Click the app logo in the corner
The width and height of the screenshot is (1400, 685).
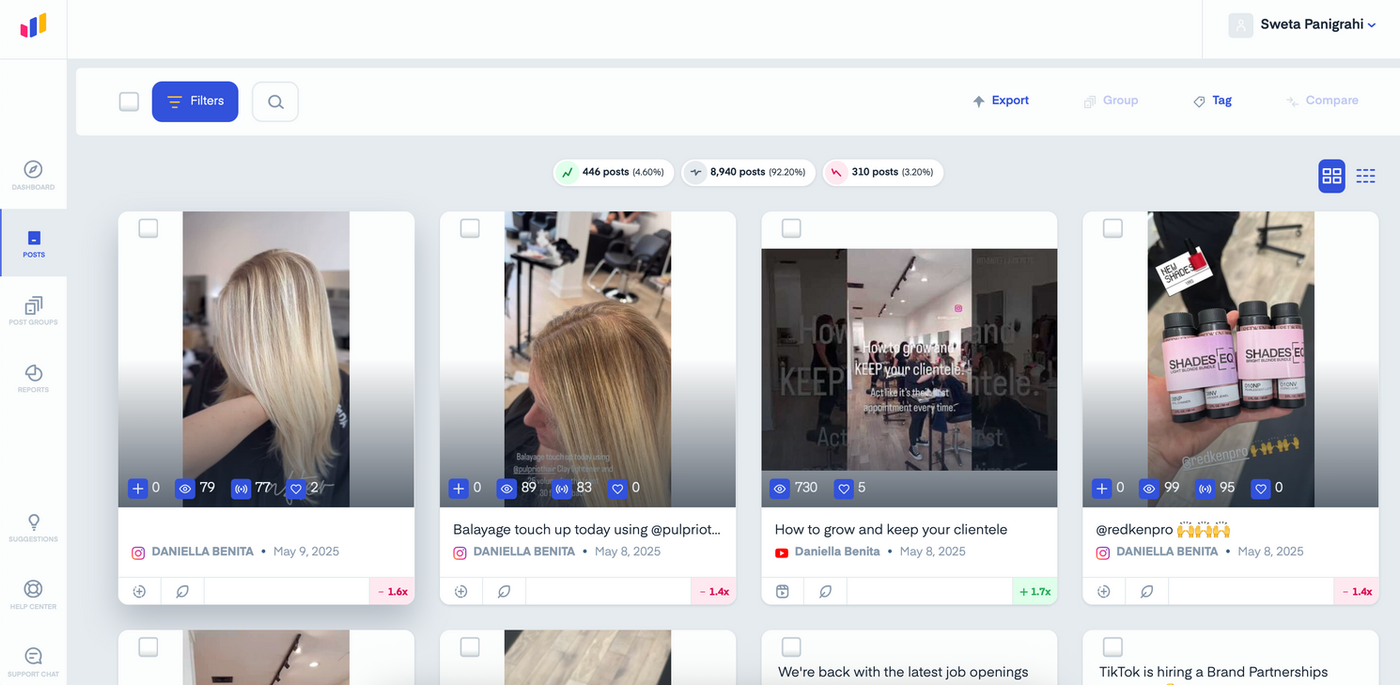tap(33, 26)
